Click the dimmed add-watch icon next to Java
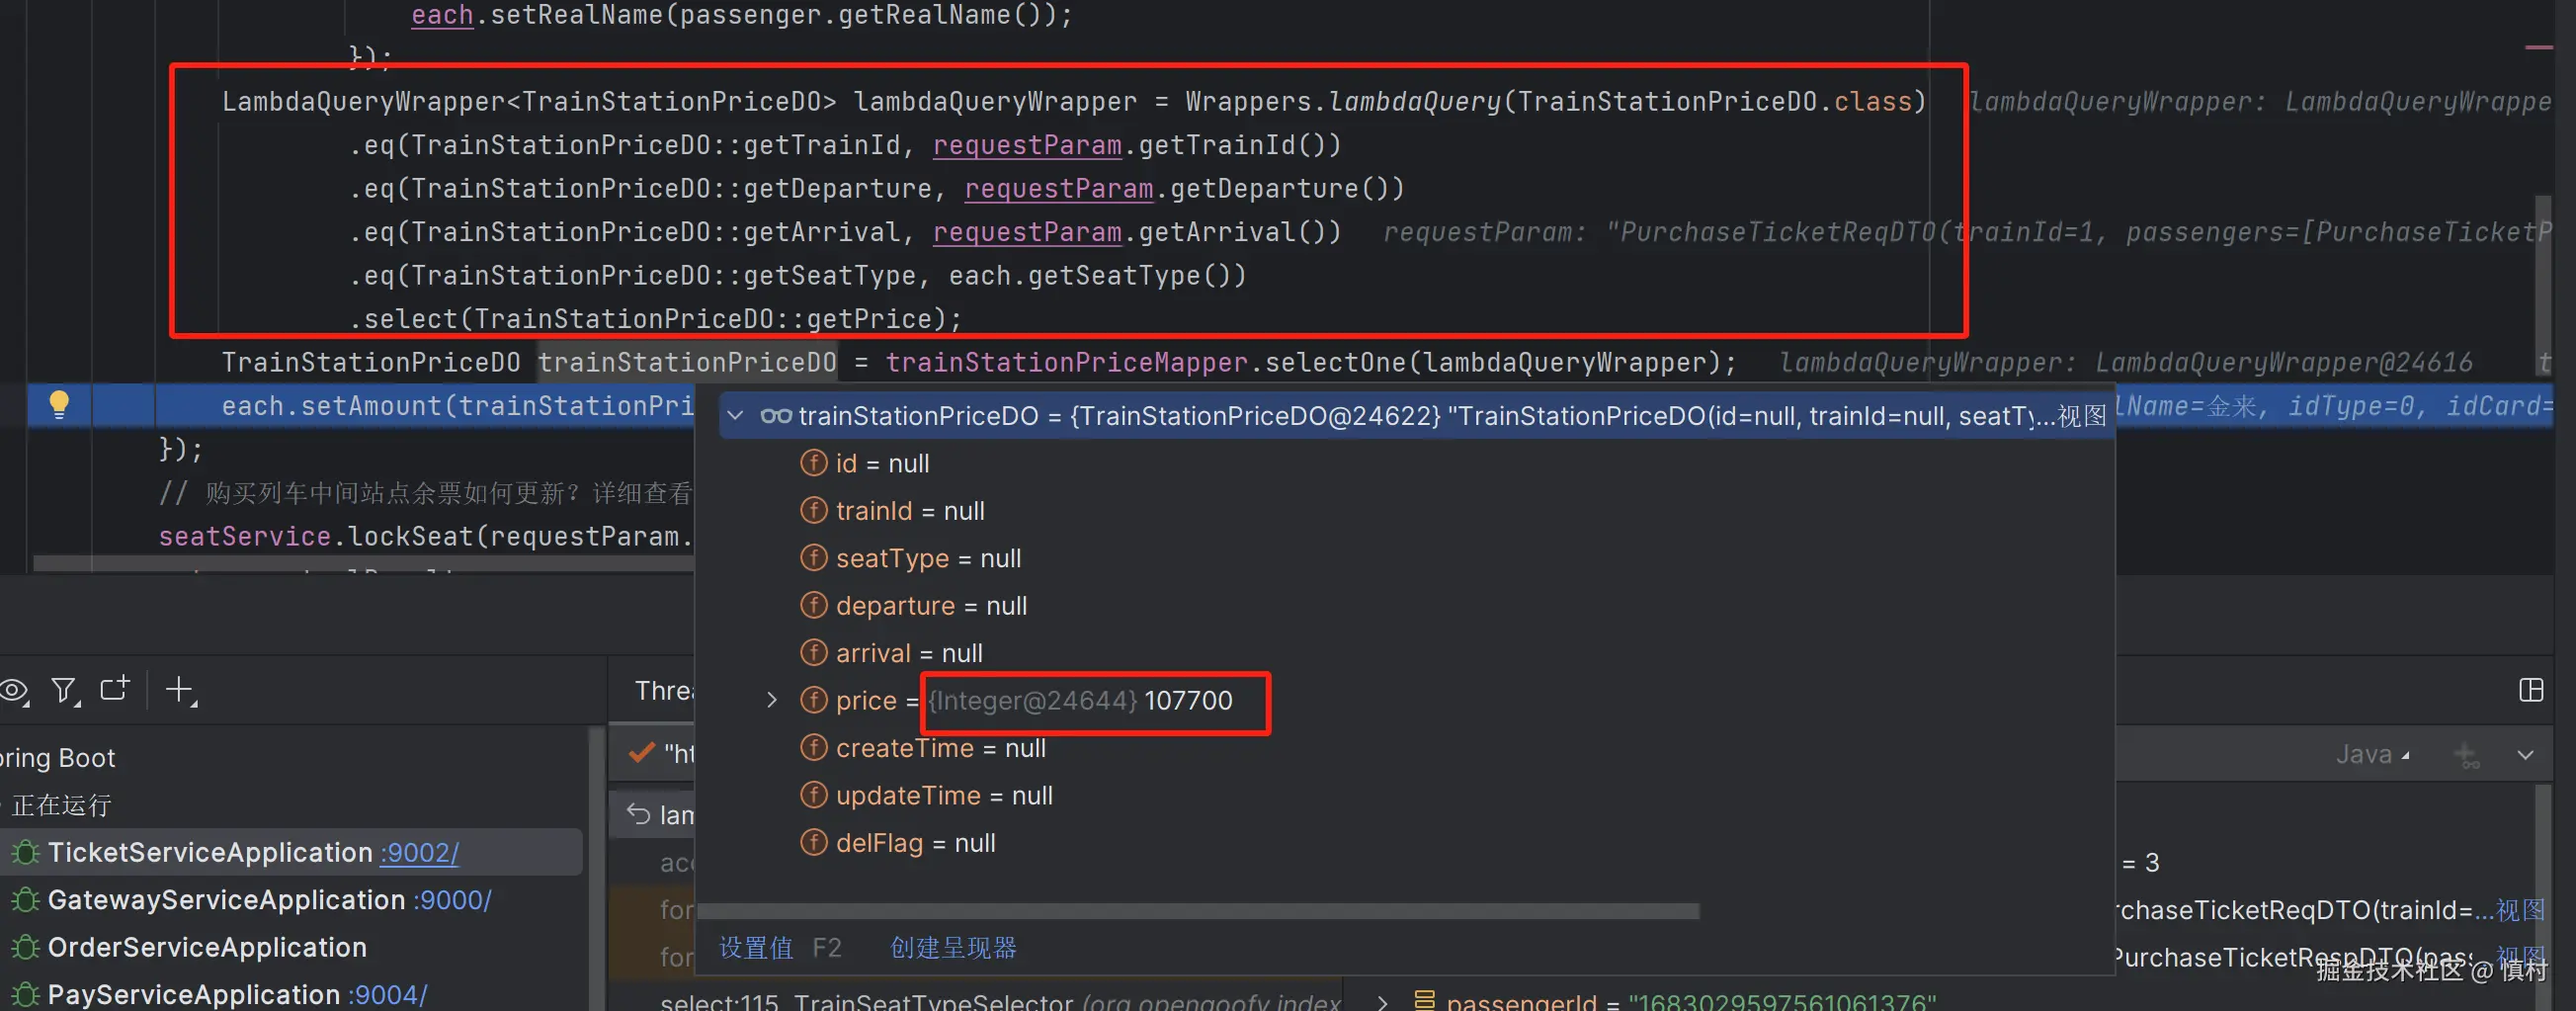The width and height of the screenshot is (2576, 1011). click(x=2467, y=755)
